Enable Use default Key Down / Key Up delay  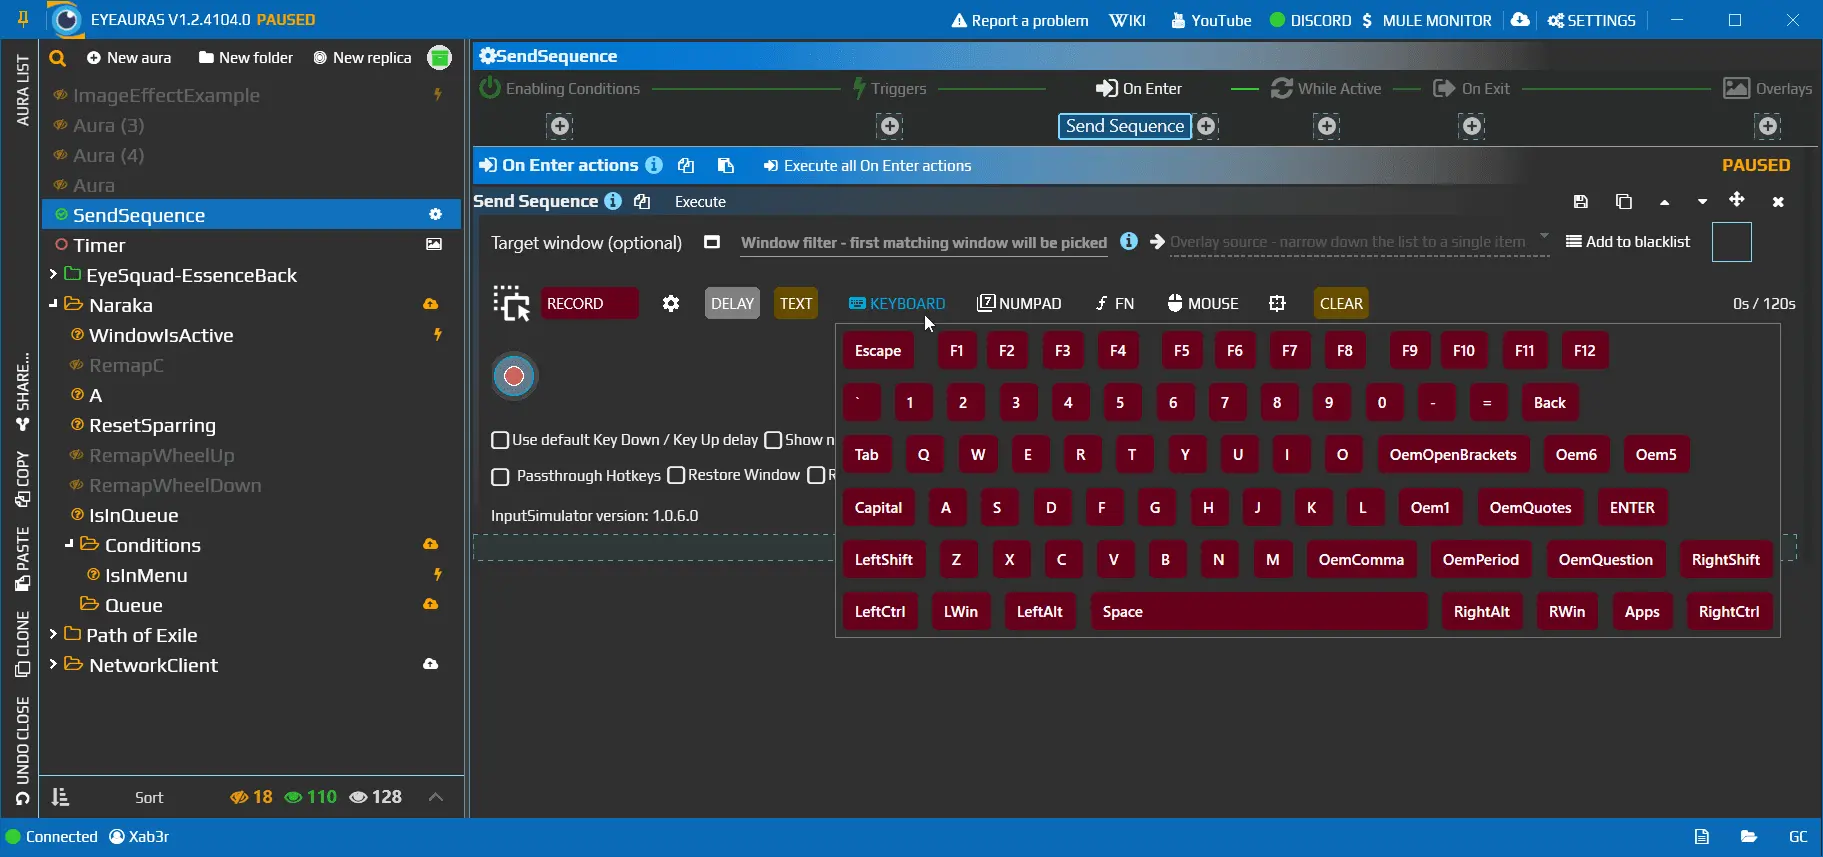[x=500, y=440]
